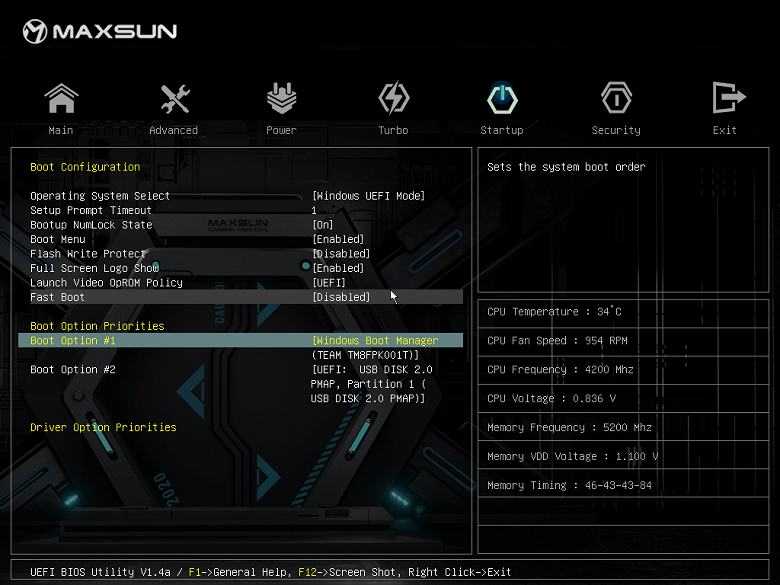Toggle Fast Boot Disabled value
Image resolution: width=780 pixels, height=585 pixels.
pos(341,297)
